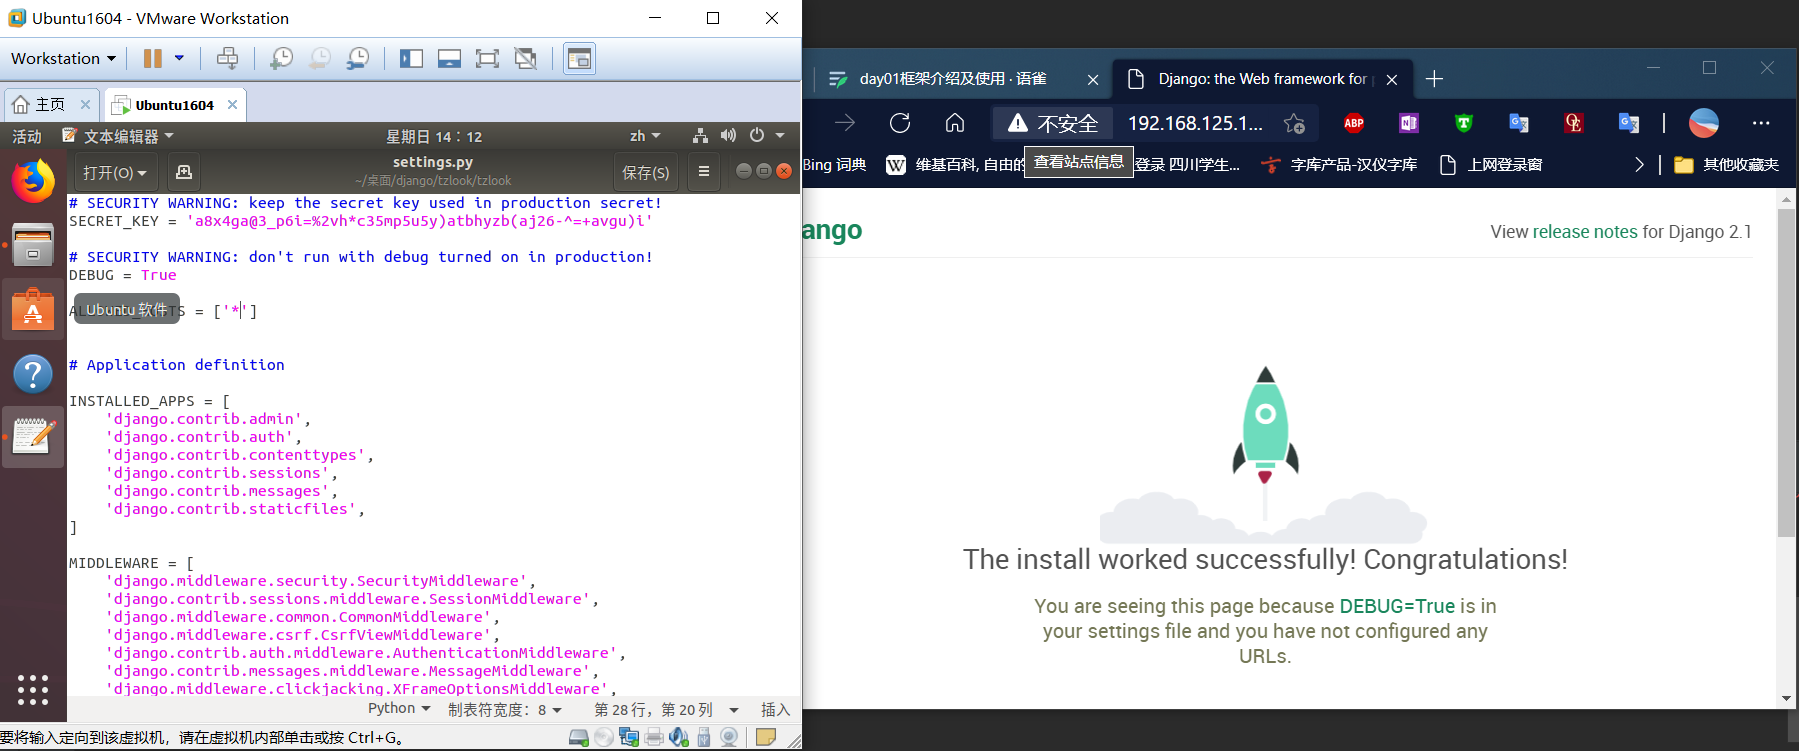This screenshot has height=751, width=1799.
Task: Switch to day01框架介绍及使用 browser tab
Action: (x=953, y=79)
